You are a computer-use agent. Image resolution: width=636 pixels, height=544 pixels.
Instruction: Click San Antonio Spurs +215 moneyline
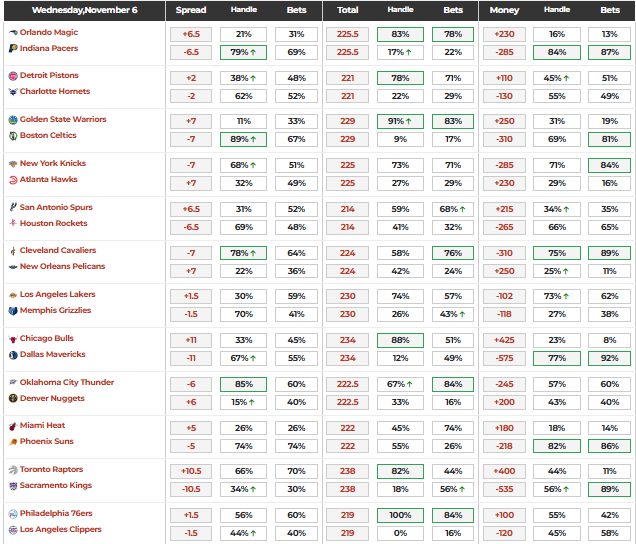pyautogui.click(x=504, y=209)
